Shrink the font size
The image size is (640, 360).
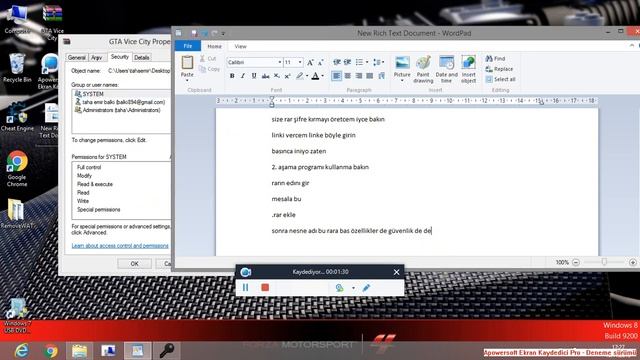(320, 62)
